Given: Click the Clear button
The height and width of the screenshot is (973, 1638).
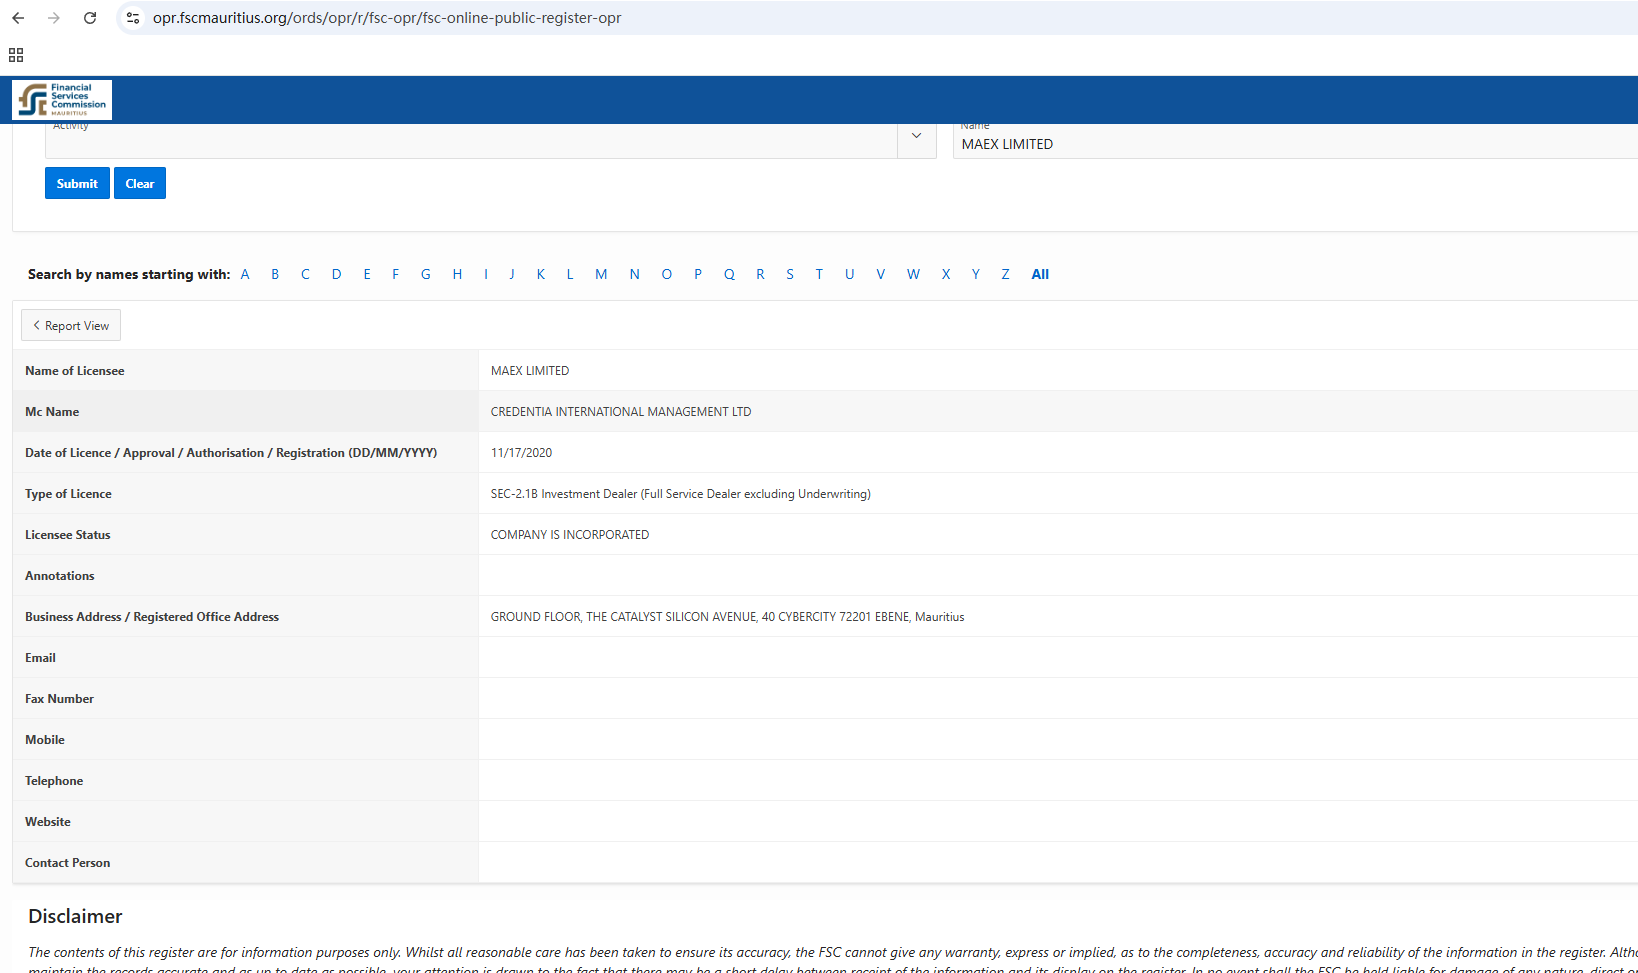Looking at the screenshot, I should point(140,183).
